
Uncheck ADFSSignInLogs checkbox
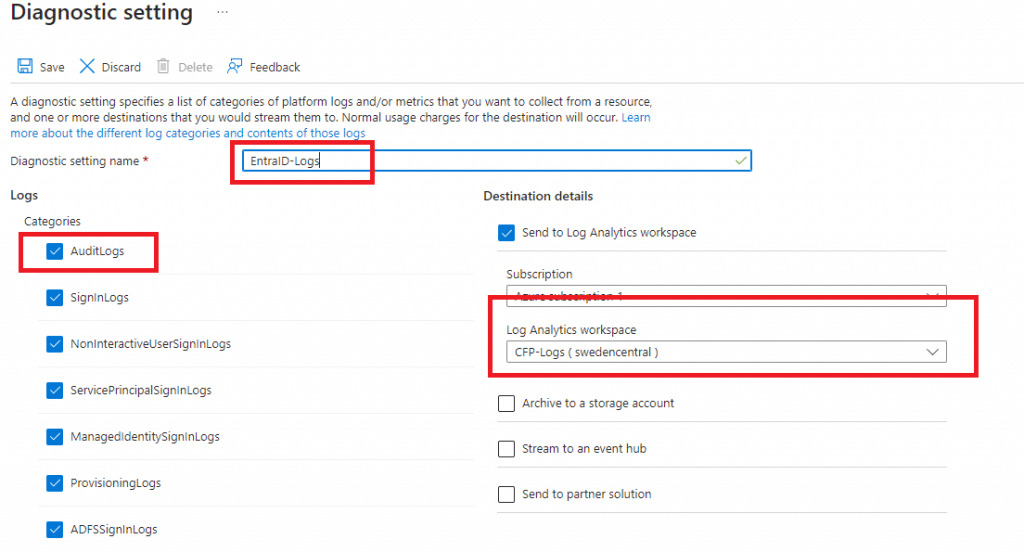(55, 529)
